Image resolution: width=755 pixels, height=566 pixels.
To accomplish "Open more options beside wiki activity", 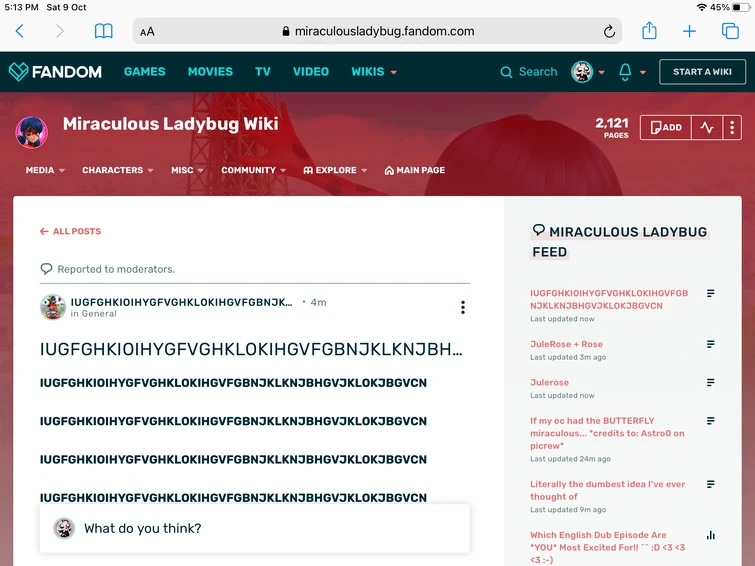I will point(732,128).
